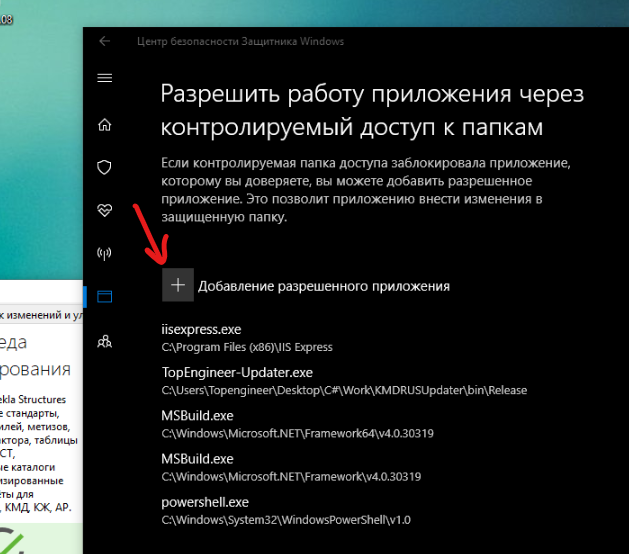Open Firewall & network protection antenna icon
The height and width of the screenshot is (554, 629).
[x=104, y=254]
